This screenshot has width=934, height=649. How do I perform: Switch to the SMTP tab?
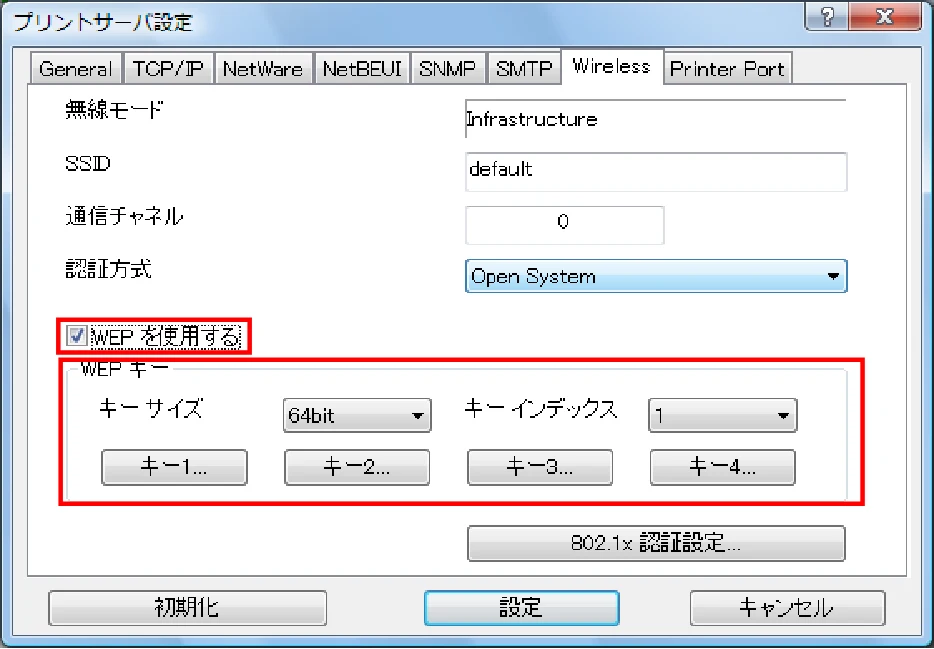[524, 69]
